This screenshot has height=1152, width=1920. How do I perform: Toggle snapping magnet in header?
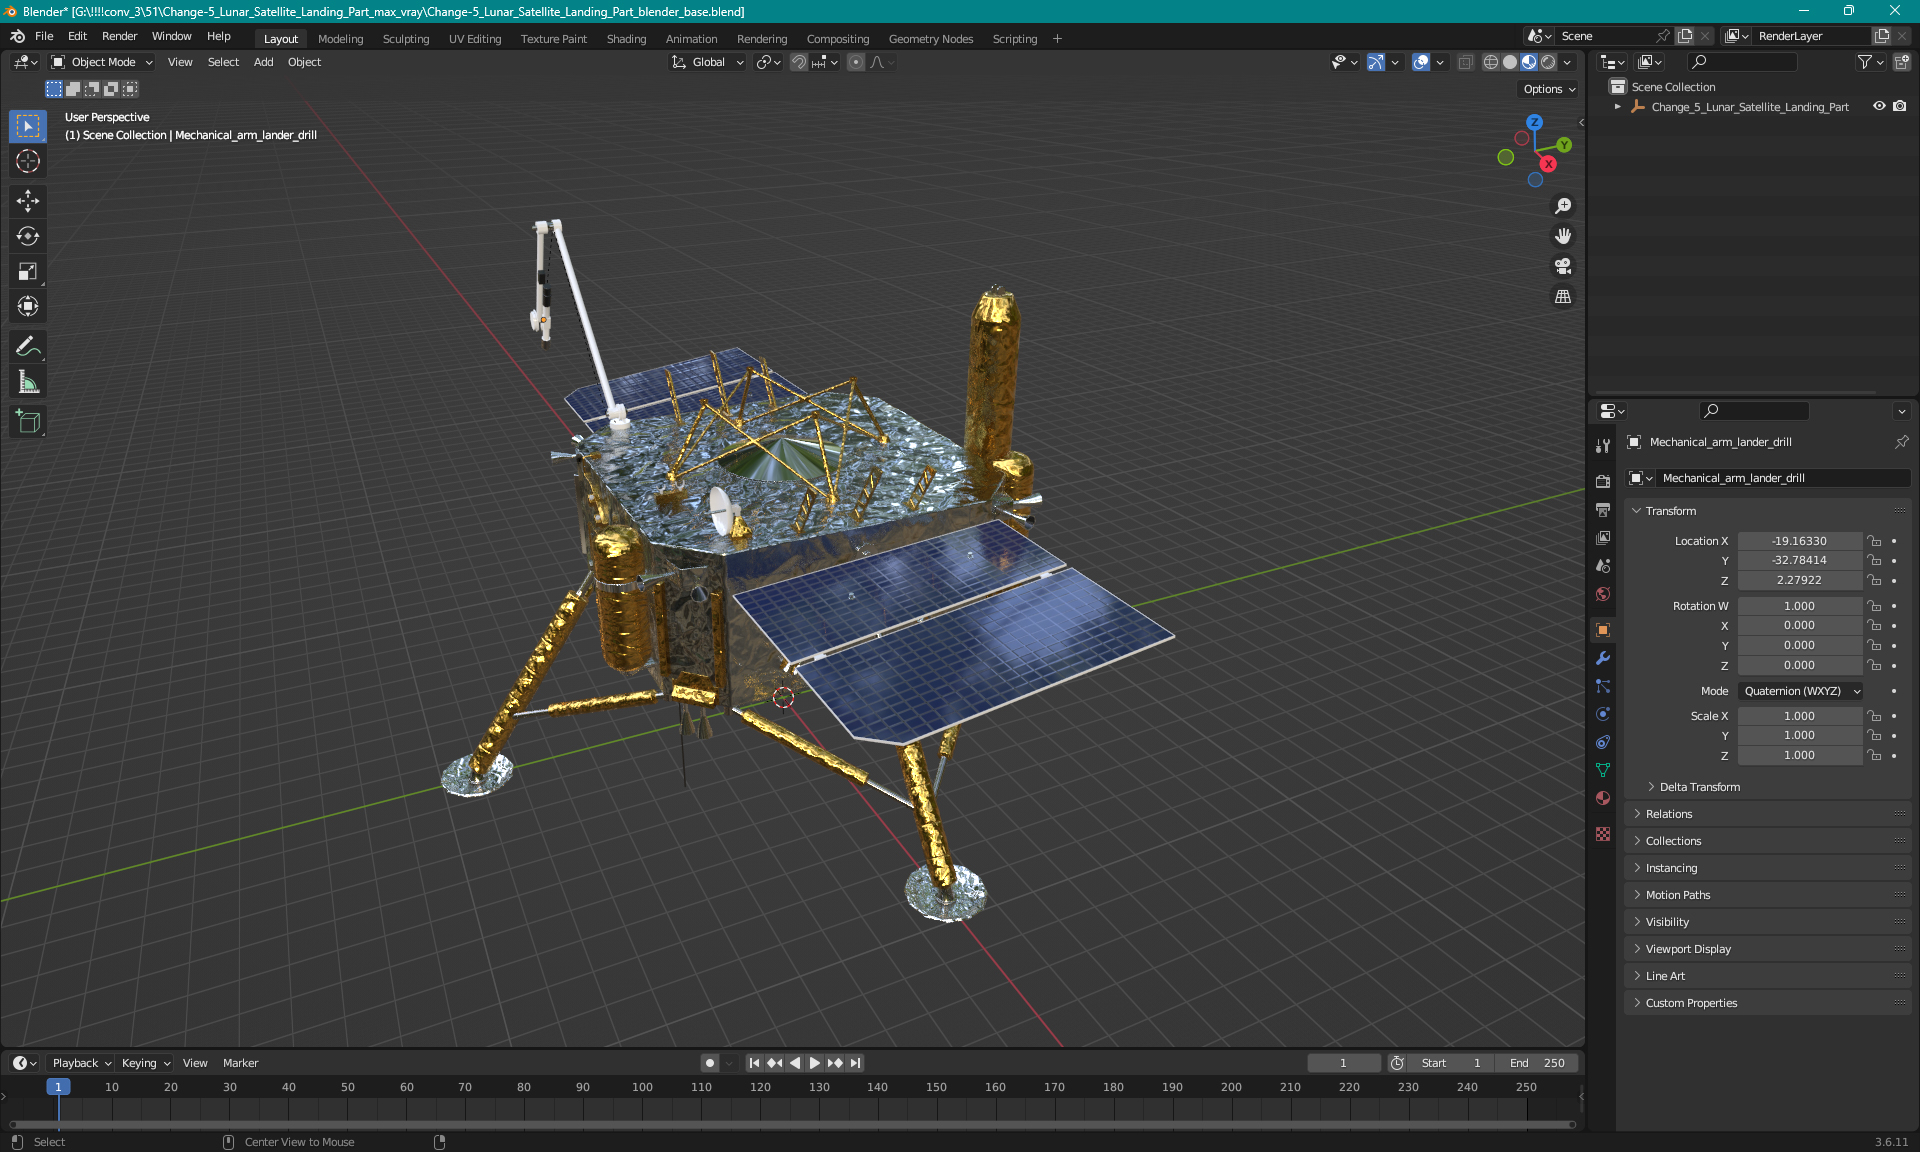pos(798,62)
